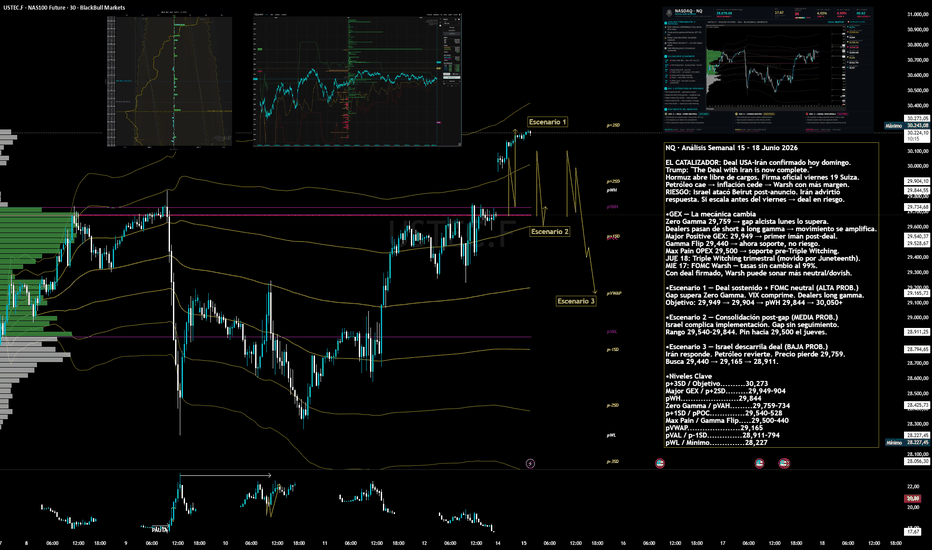Click the Mínimo 28.227,45 price label
This screenshot has height=550, width=932.
click(907, 442)
